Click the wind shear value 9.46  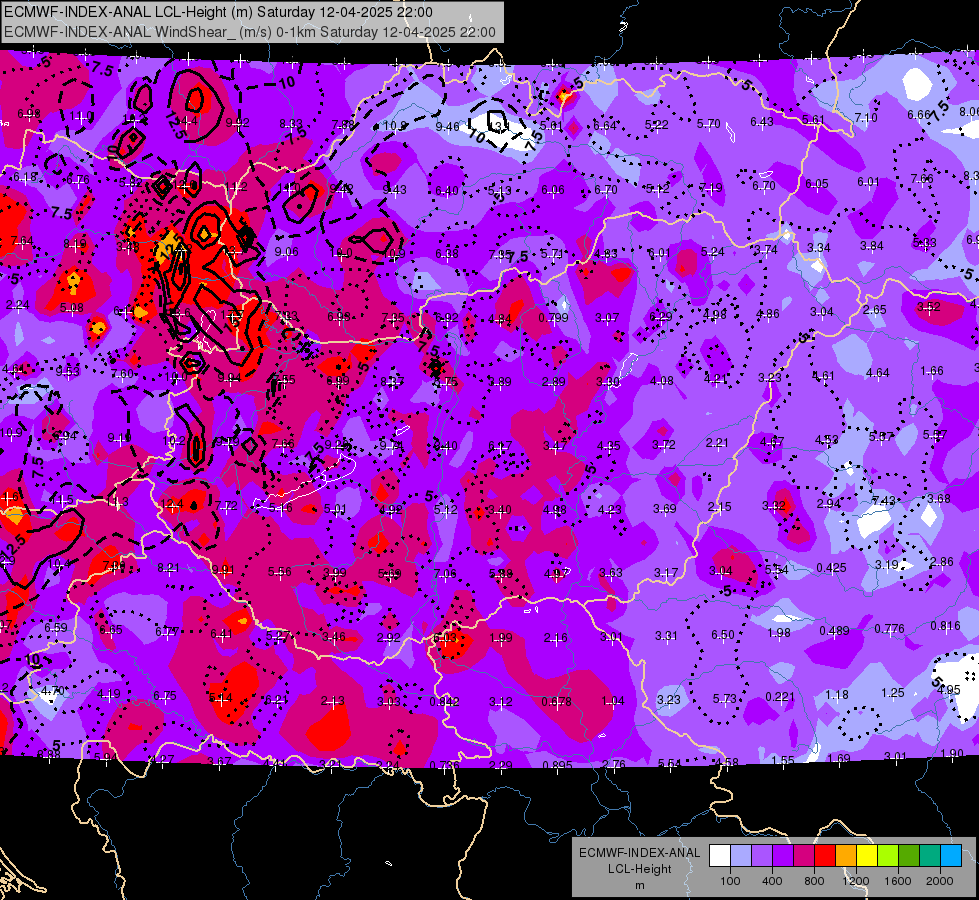(x=447, y=127)
